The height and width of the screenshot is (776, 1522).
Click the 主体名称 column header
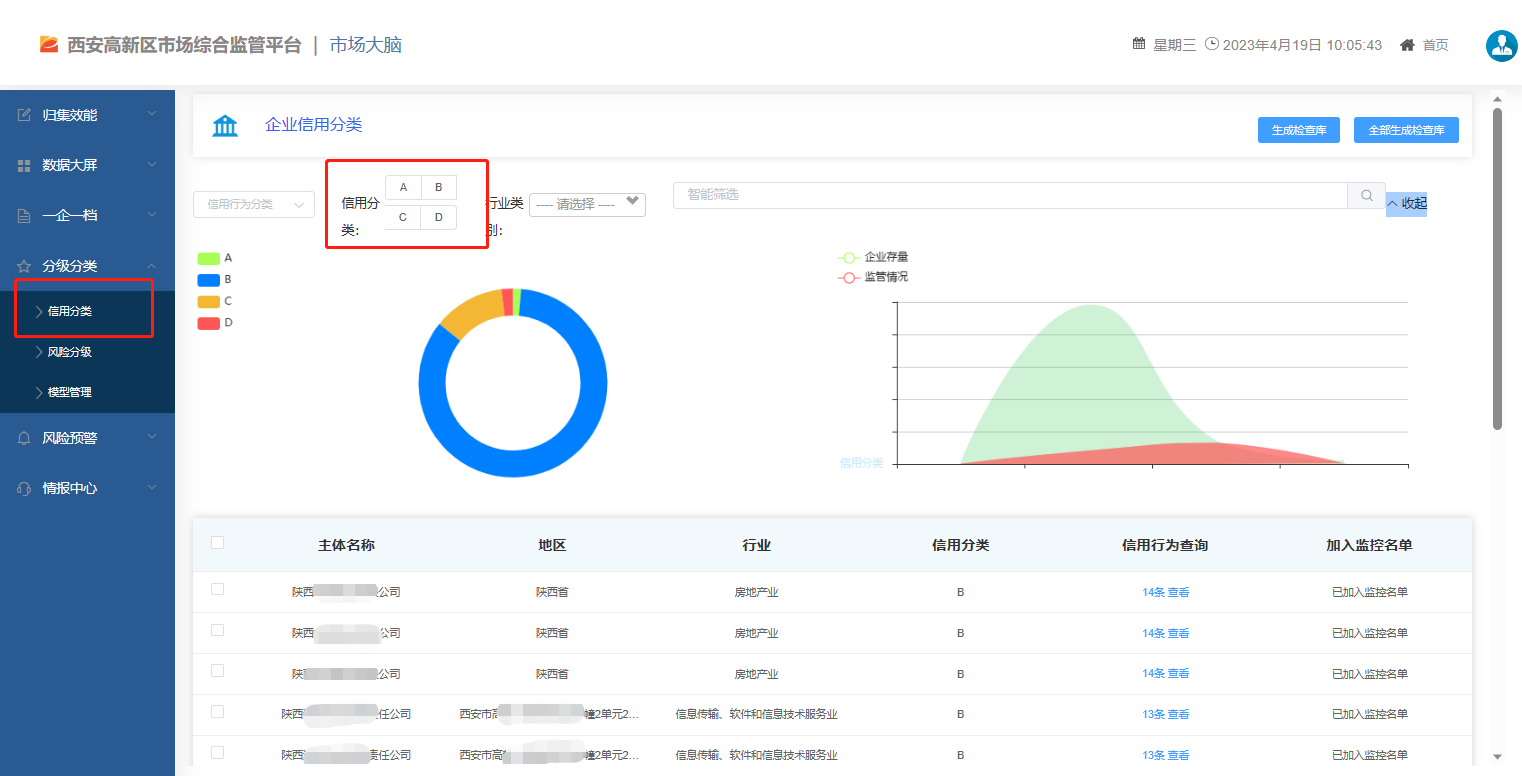[346, 545]
